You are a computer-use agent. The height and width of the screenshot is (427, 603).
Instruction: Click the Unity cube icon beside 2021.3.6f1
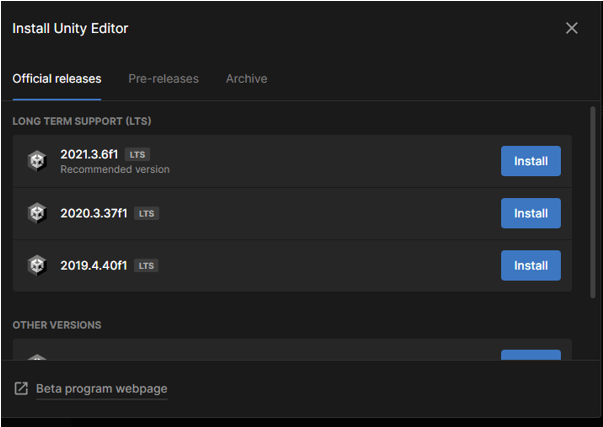[37, 161]
